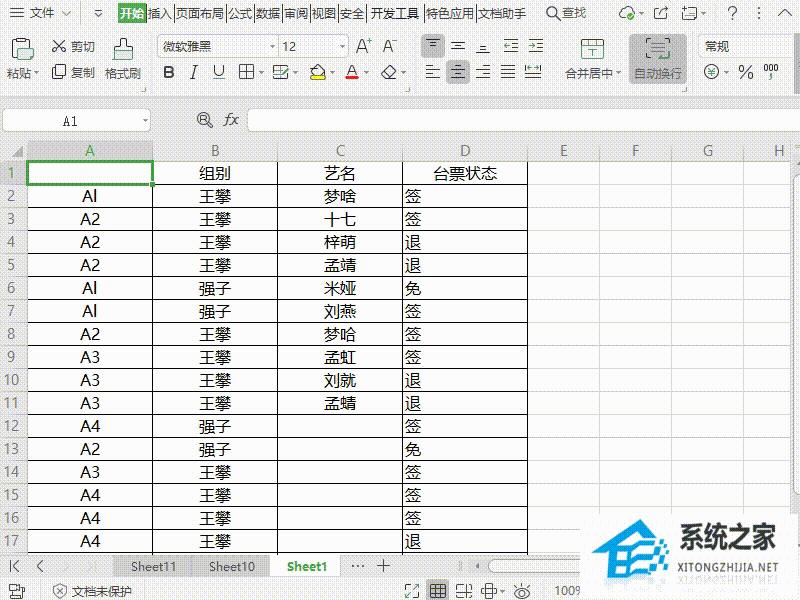Viewport: 800px width, 600px height.
Task: Toggle the eraser clear formatting tool
Action: click(389, 72)
